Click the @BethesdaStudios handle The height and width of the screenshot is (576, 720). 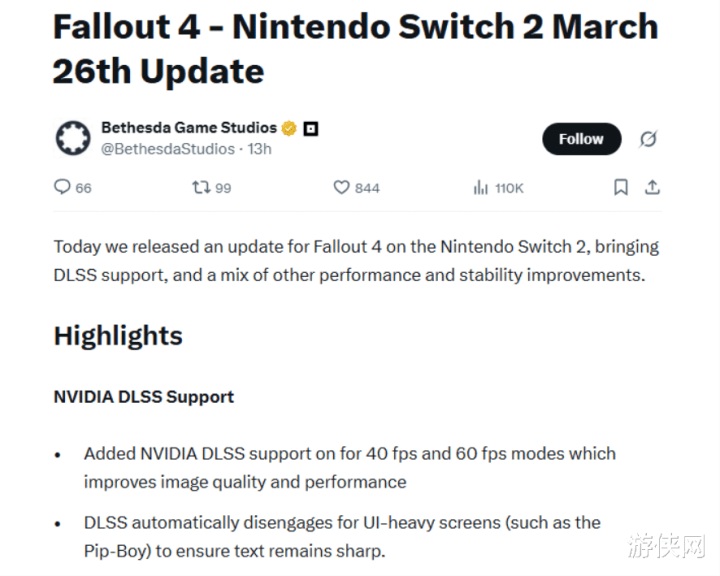tap(168, 149)
